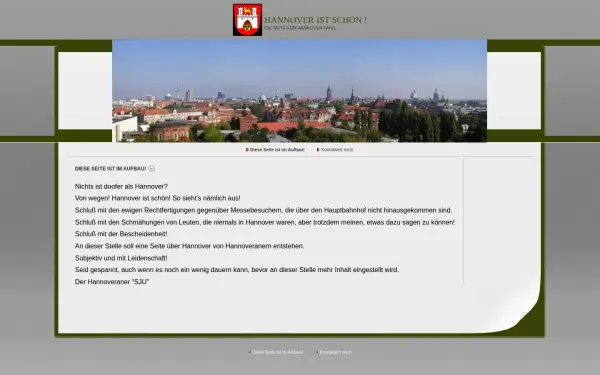The width and height of the screenshot is (600, 375).
Task: Click the sentence starting 'Seid gespannt'
Action: click(236, 270)
